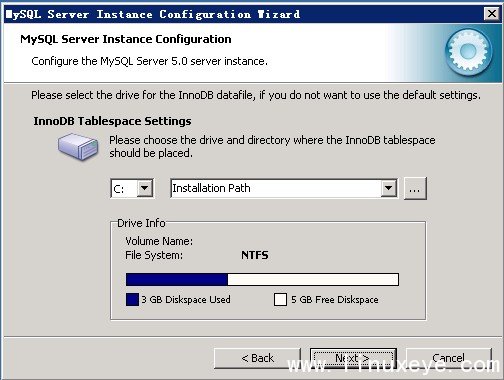Click '5 GB Free Diskspace' text
Image resolution: width=504 pixels, height=380 pixels.
click(335, 299)
